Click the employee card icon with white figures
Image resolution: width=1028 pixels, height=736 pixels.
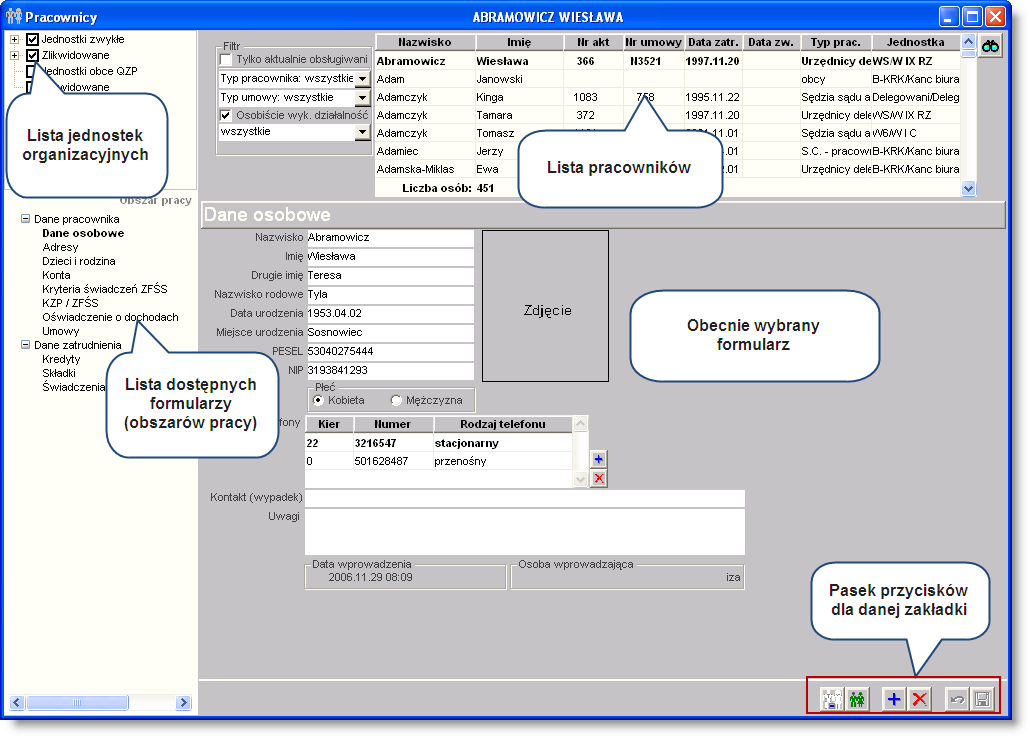[x=832, y=699]
